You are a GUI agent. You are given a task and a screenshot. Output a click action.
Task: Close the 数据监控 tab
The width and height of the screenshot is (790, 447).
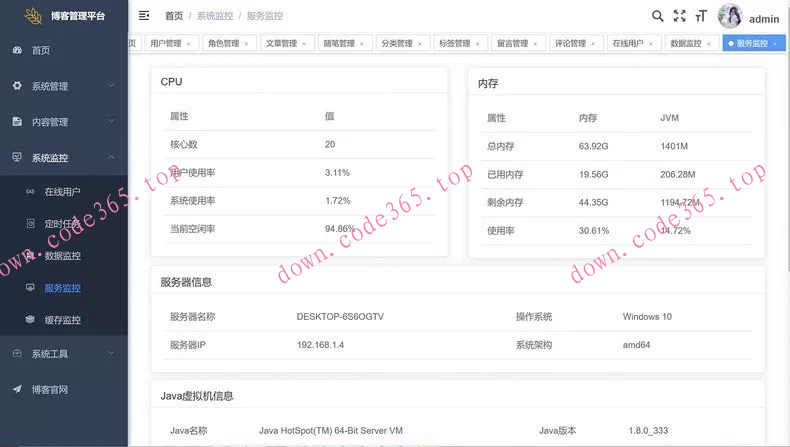tap(709, 44)
